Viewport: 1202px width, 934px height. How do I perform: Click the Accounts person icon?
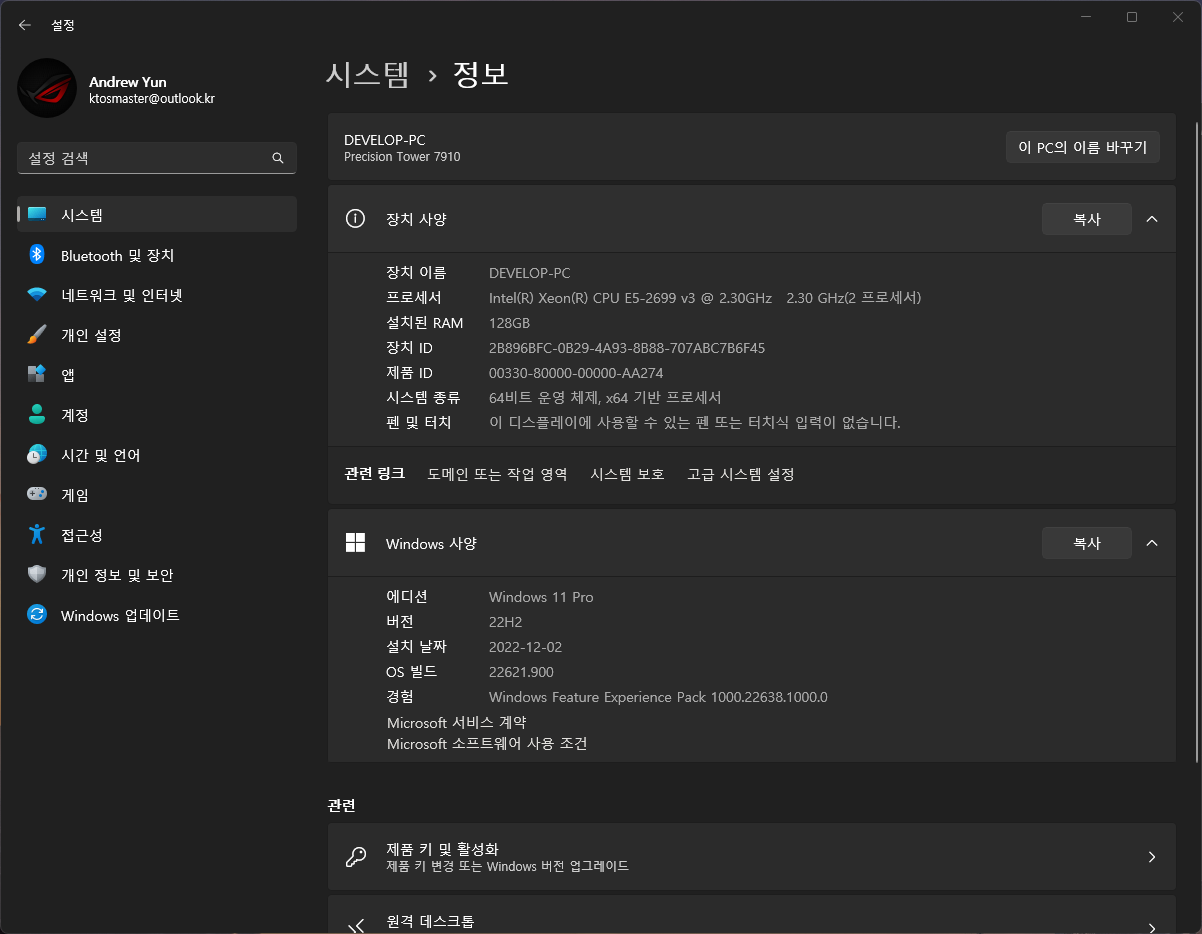[x=37, y=415]
